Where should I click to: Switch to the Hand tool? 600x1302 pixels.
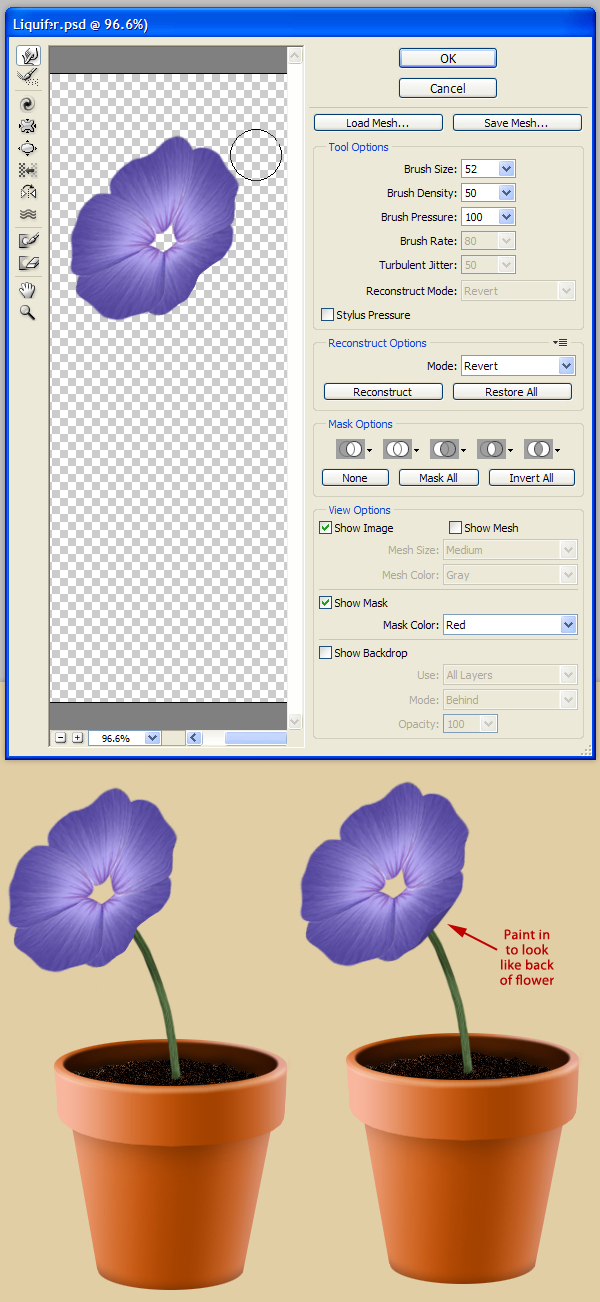click(28, 290)
